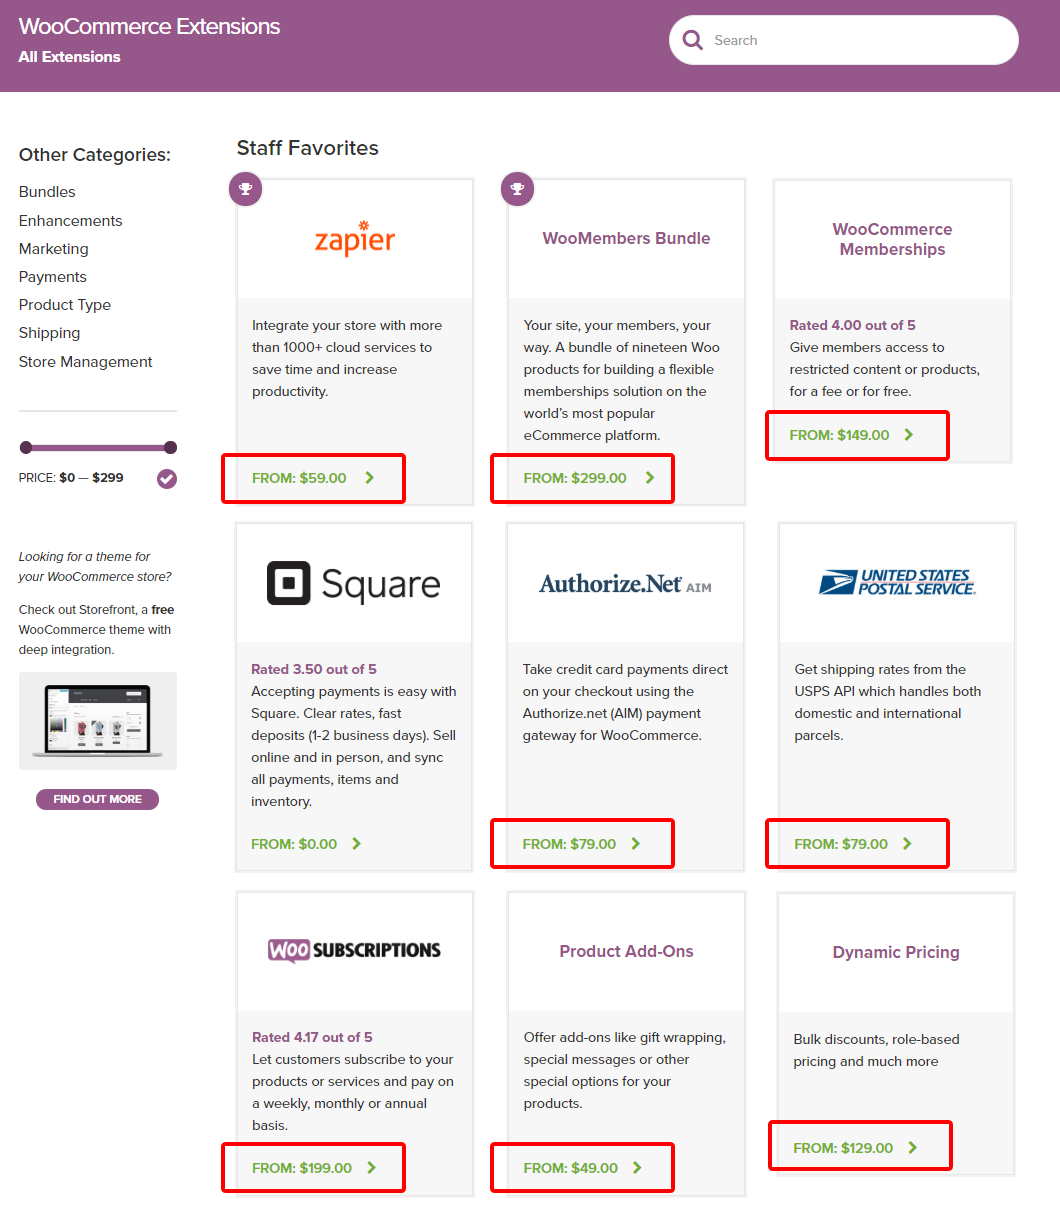The height and width of the screenshot is (1215, 1060).
Task: Click the FIND OUT MORE button
Action: pyautogui.click(x=98, y=799)
